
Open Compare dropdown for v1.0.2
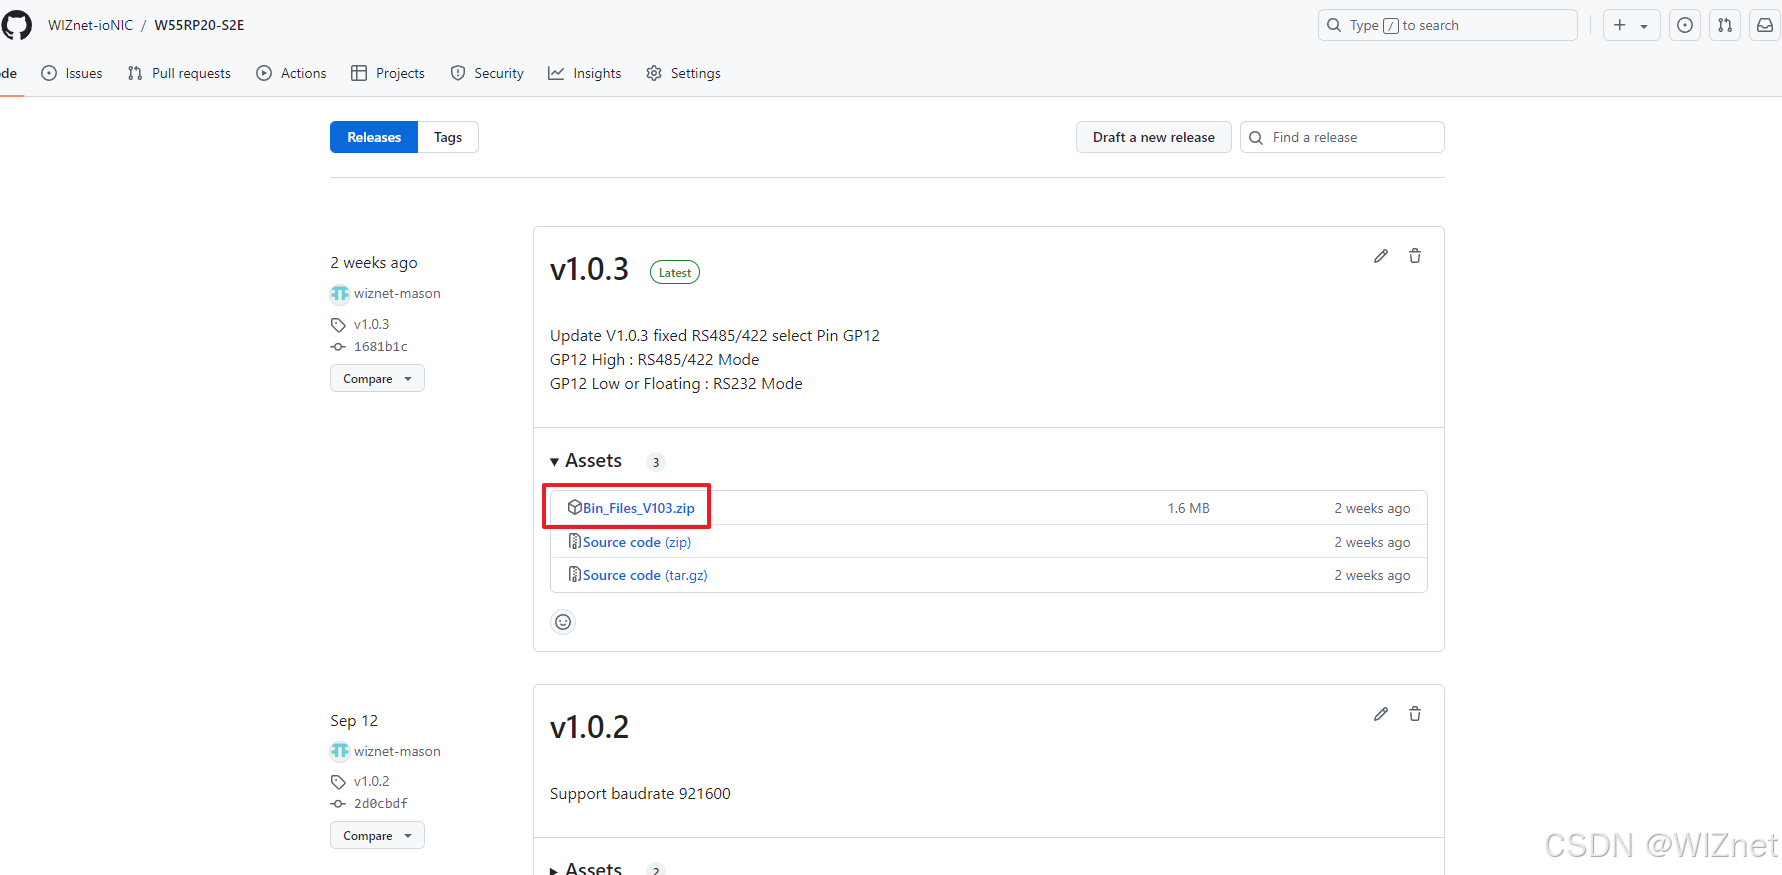[x=377, y=835]
